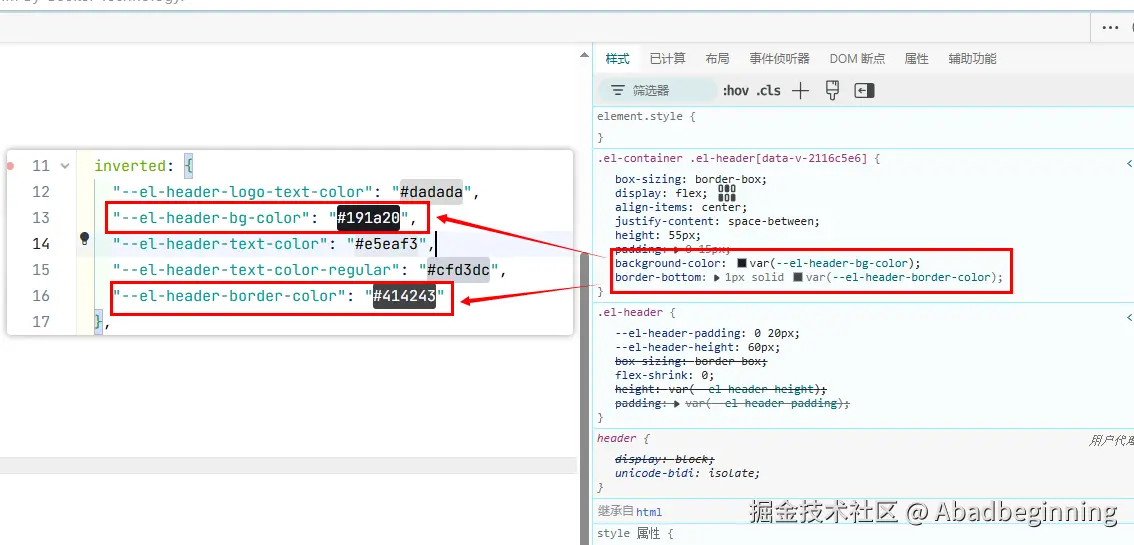Image resolution: width=1134 pixels, height=545 pixels.
Task: Expand the struck-out padding var shorthand triangle
Action: tap(676, 404)
